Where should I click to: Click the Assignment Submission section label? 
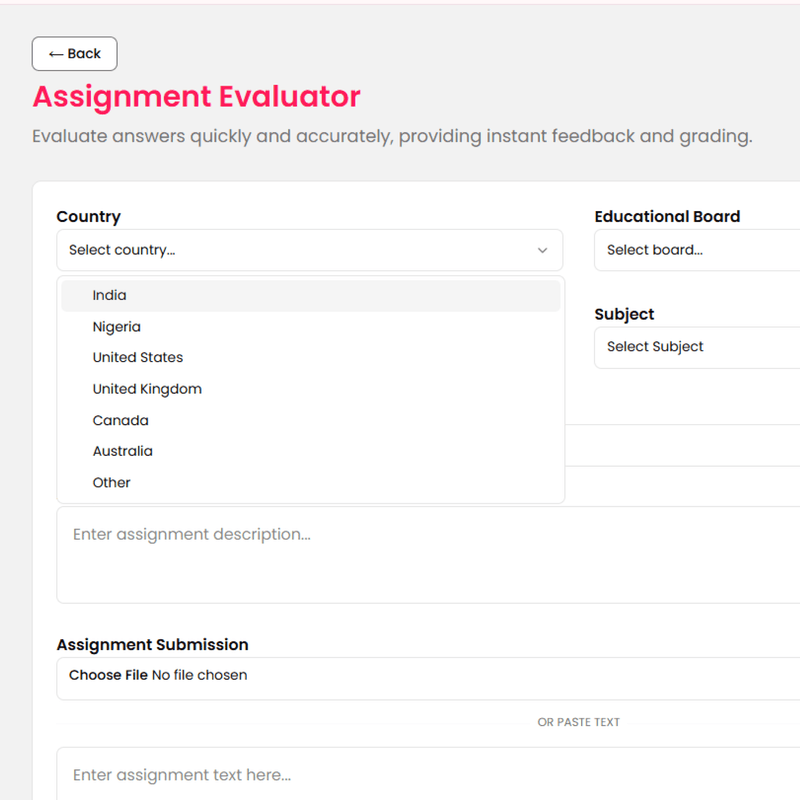[x=152, y=645]
